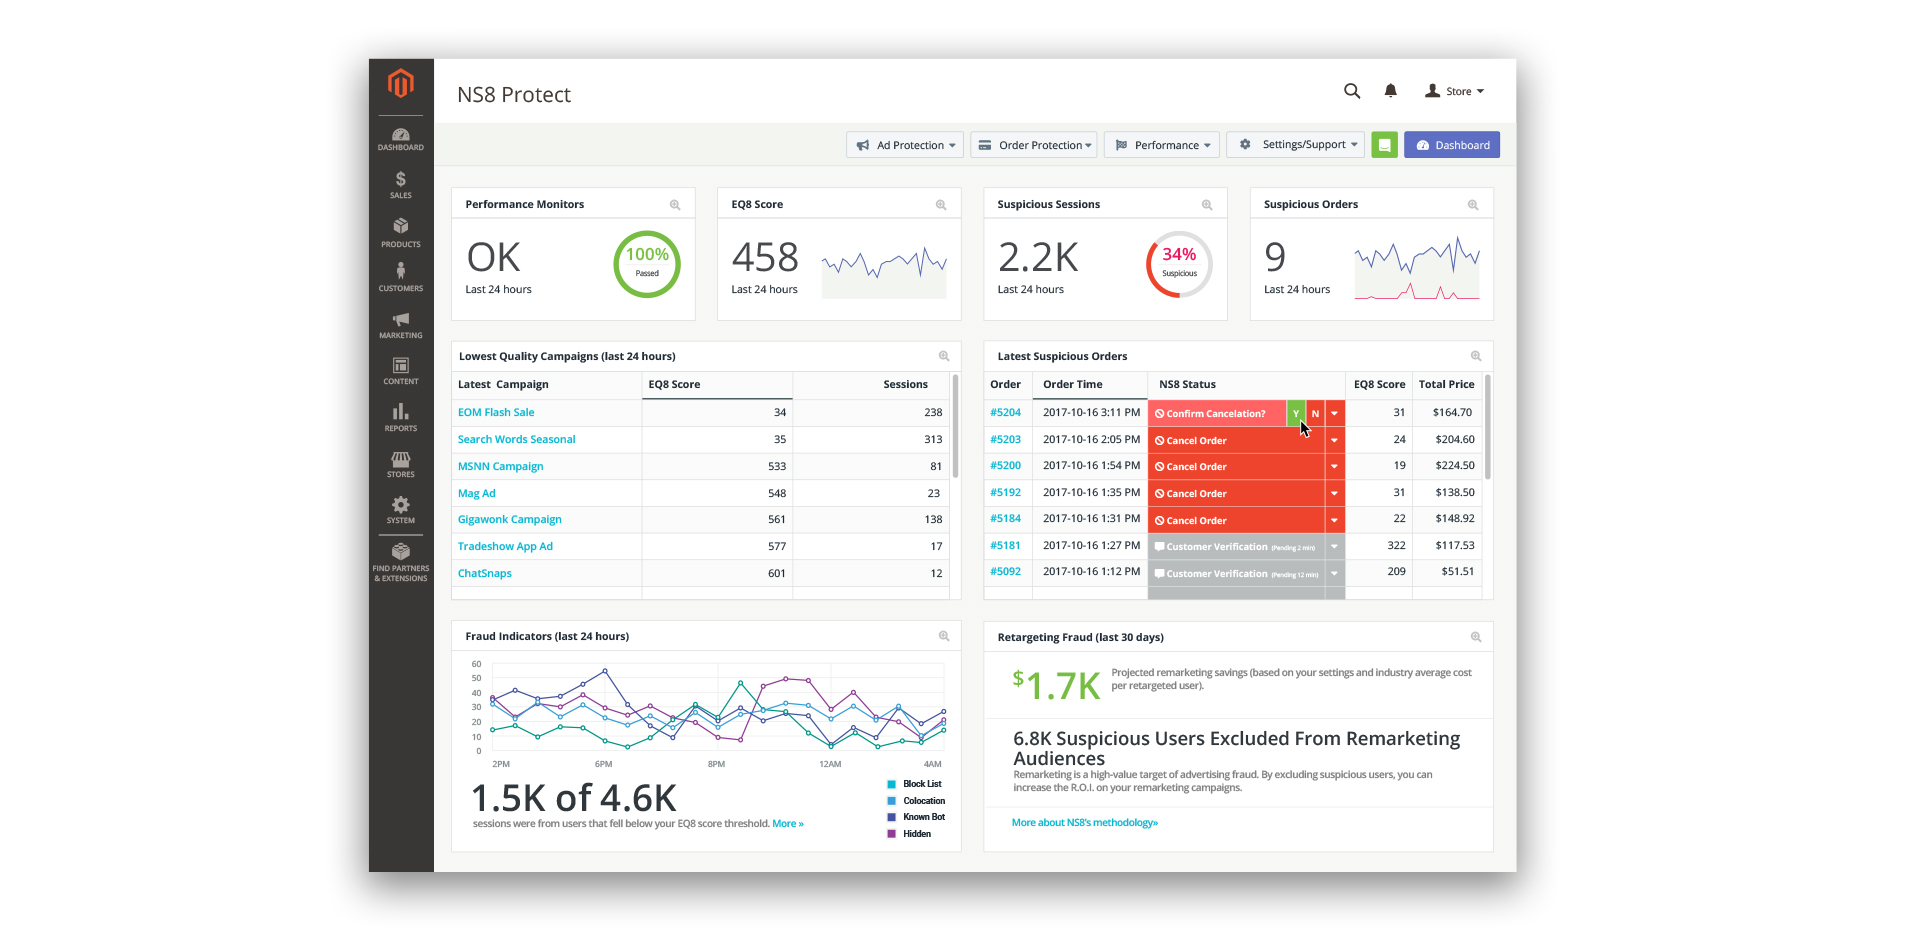Open order #5204 link
This screenshot has height=930, width=1920.
point(1006,412)
